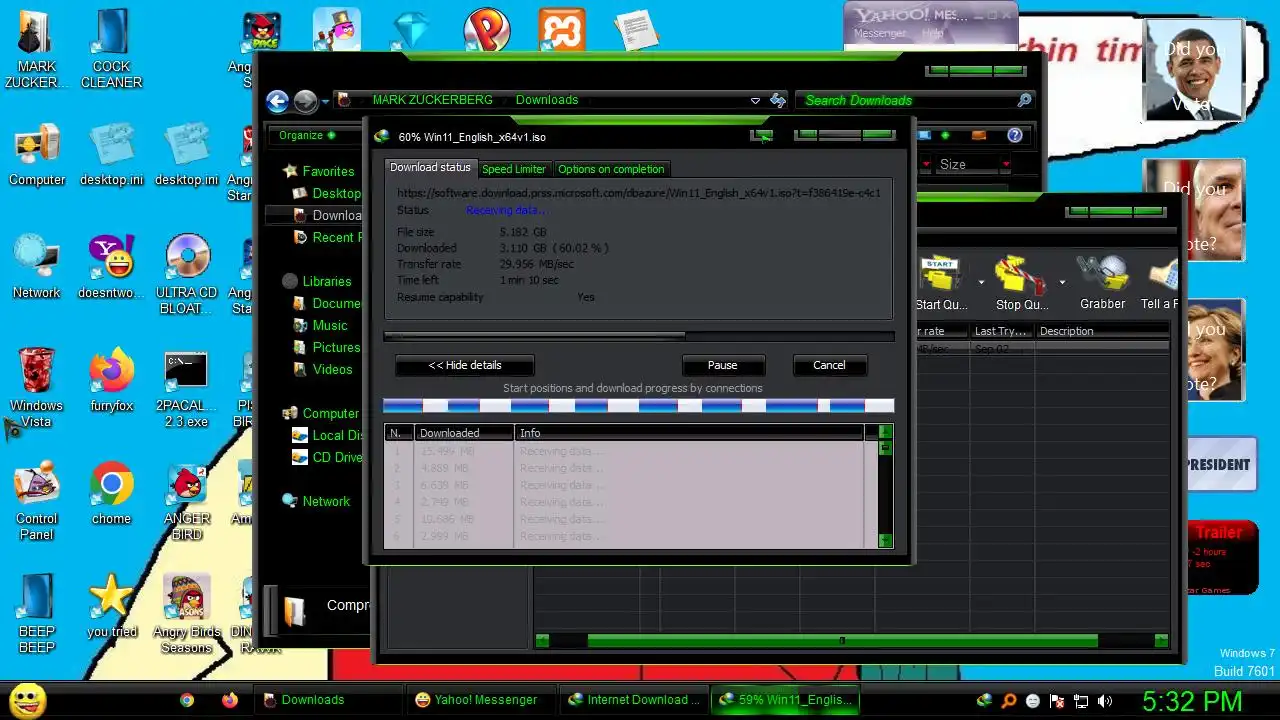Image resolution: width=1280 pixels, height=720 pixels.
Task: Click the Search Downloads input field
Action: point(905,100)
